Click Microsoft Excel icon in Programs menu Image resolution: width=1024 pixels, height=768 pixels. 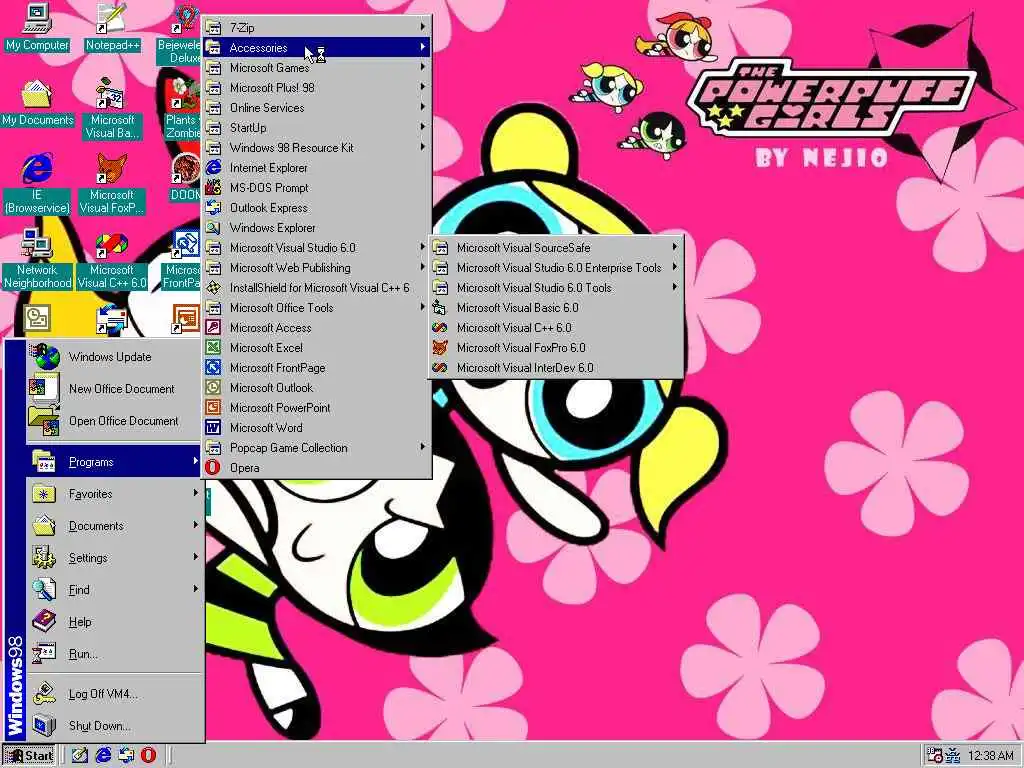[x=213, y=347]
